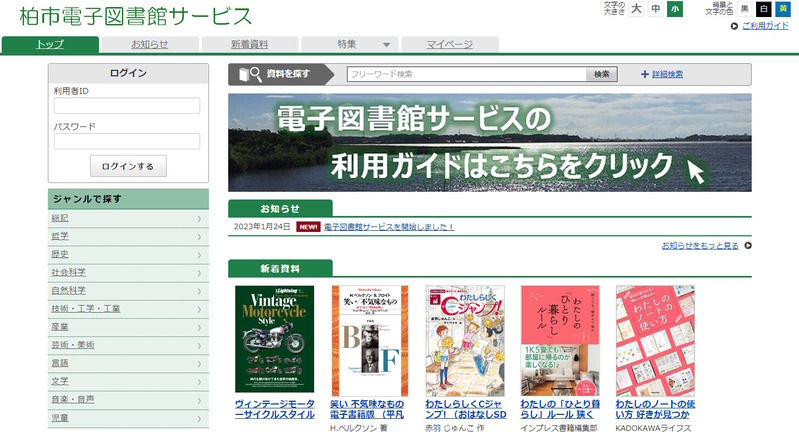This screenshot has width=799, height=432.
Task: Expand the 自然科学 genre chevron
Action: point(199,291)
